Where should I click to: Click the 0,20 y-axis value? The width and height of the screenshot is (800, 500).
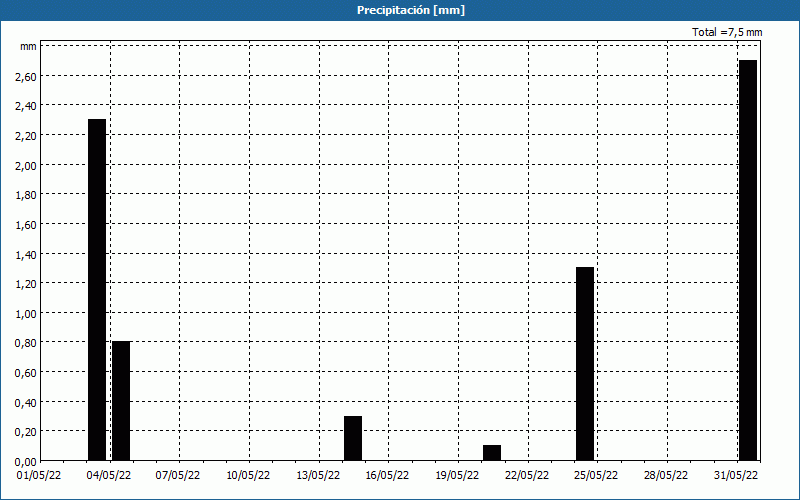click(27, 432)
